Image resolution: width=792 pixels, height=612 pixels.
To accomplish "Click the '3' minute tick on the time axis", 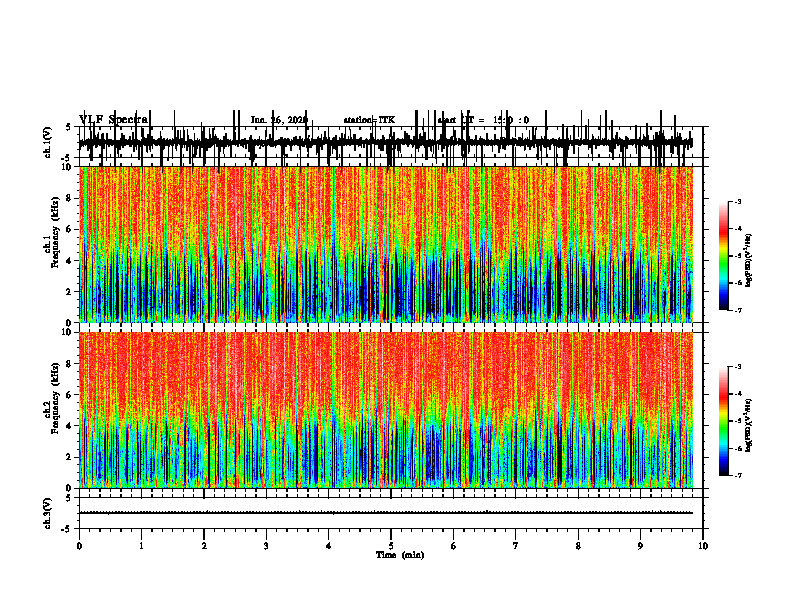I will [266, 546].
